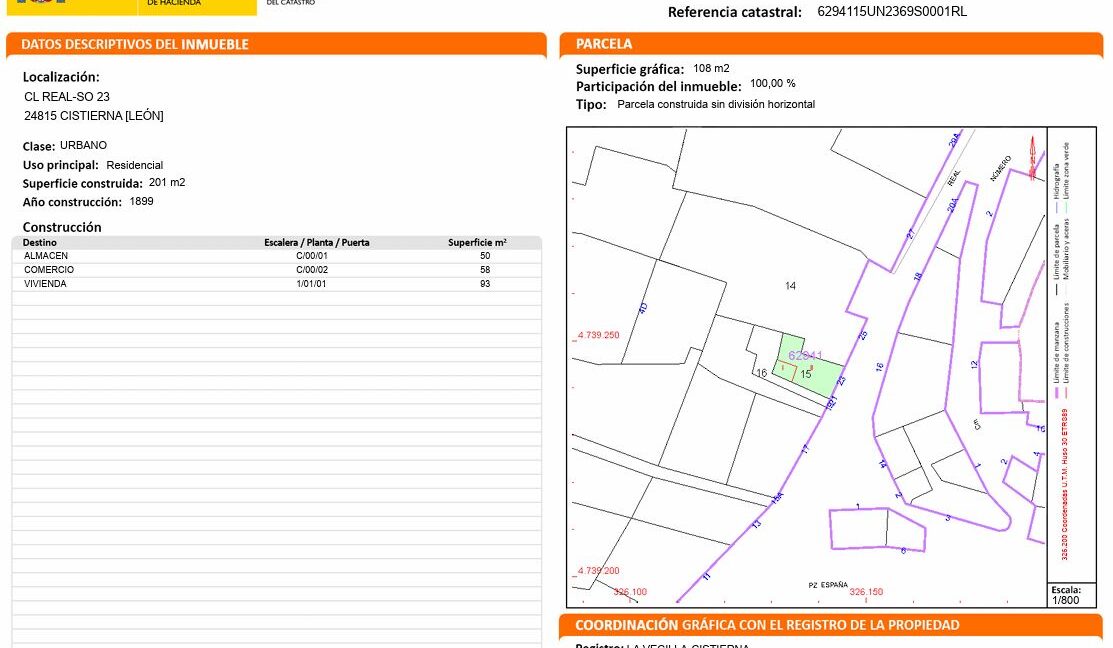The image size is (1113, 648).
Task: Select the 'Referencia catastral:' label
Action: 735,12
